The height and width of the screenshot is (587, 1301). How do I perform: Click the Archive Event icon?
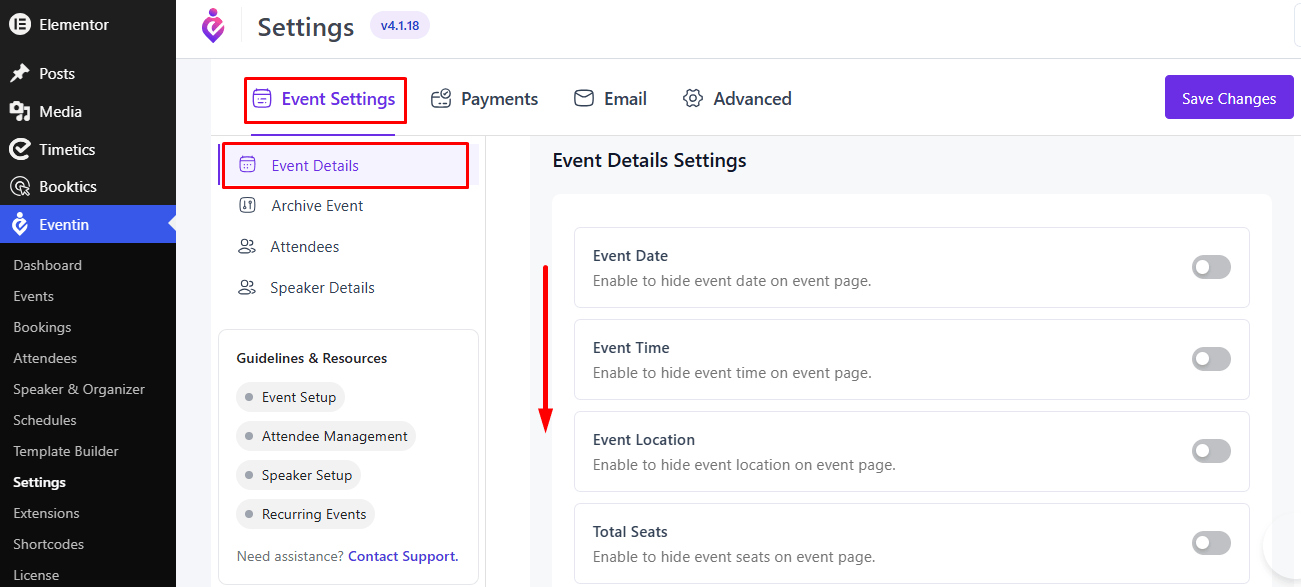[x=248, y=205]
